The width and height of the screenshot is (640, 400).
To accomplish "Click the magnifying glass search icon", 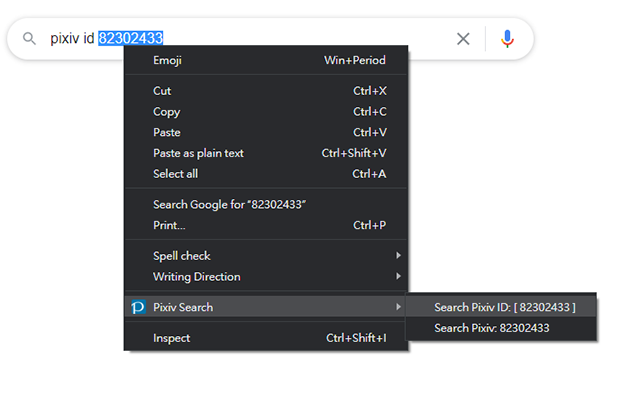I will (x=29, y=39).
